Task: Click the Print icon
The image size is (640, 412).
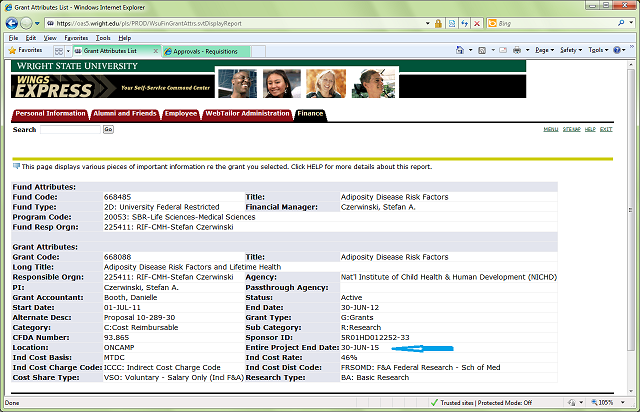Action: [517, 50]
